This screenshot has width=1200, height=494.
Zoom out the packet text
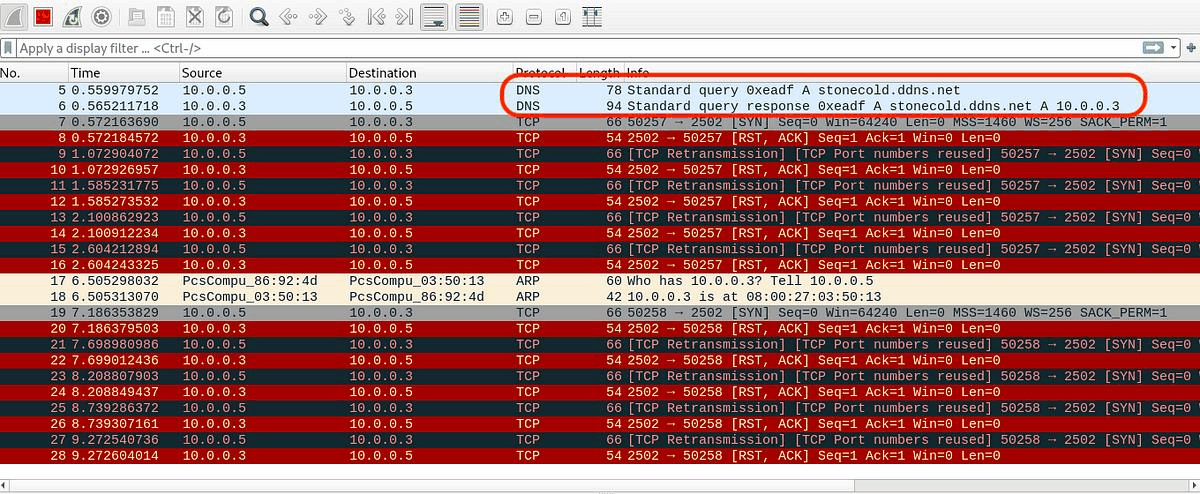[534, 16]
